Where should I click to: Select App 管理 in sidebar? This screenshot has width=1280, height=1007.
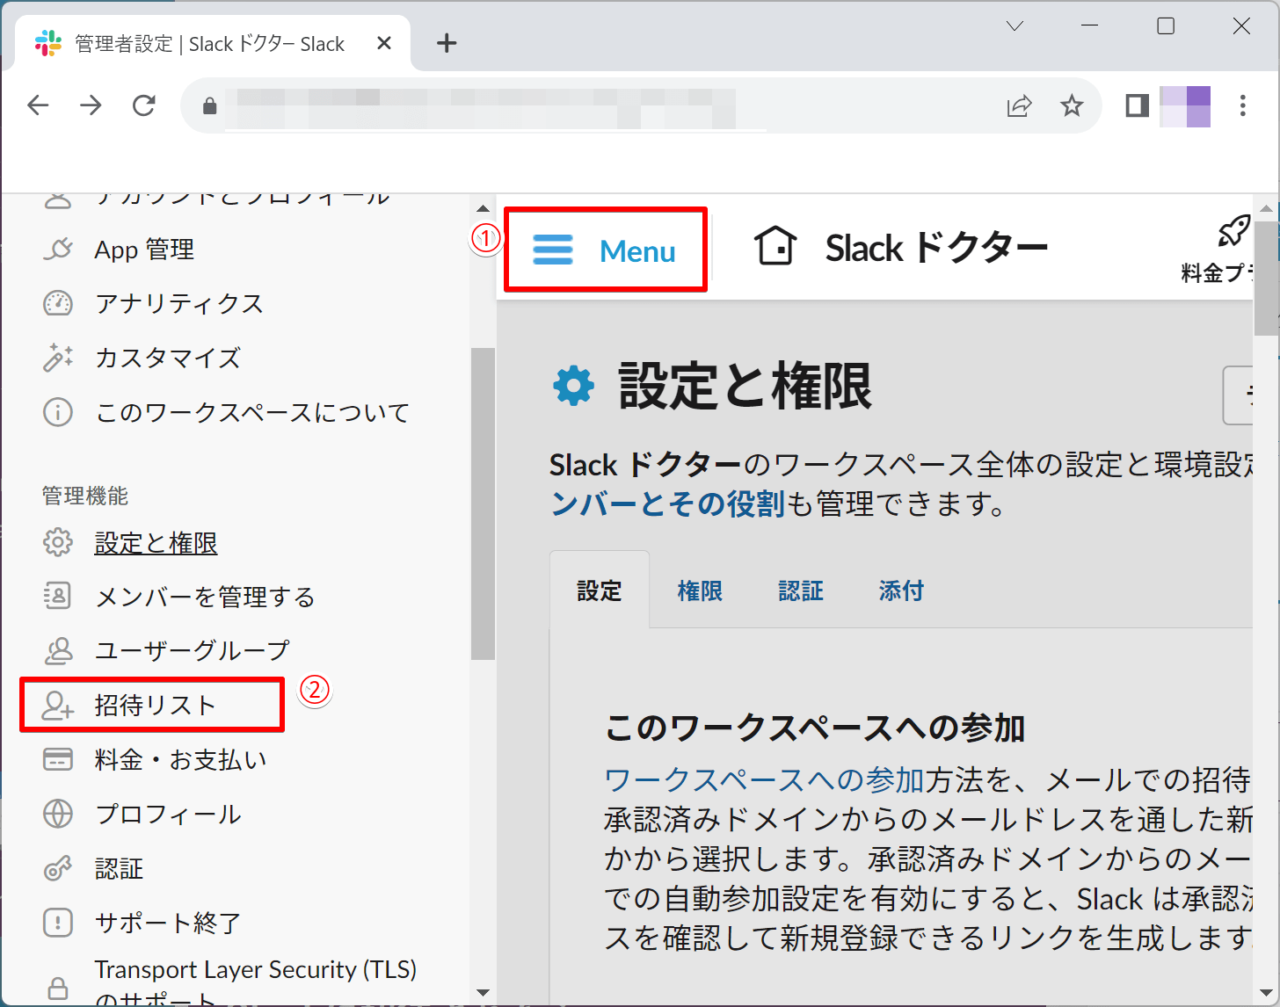(144, 249)
